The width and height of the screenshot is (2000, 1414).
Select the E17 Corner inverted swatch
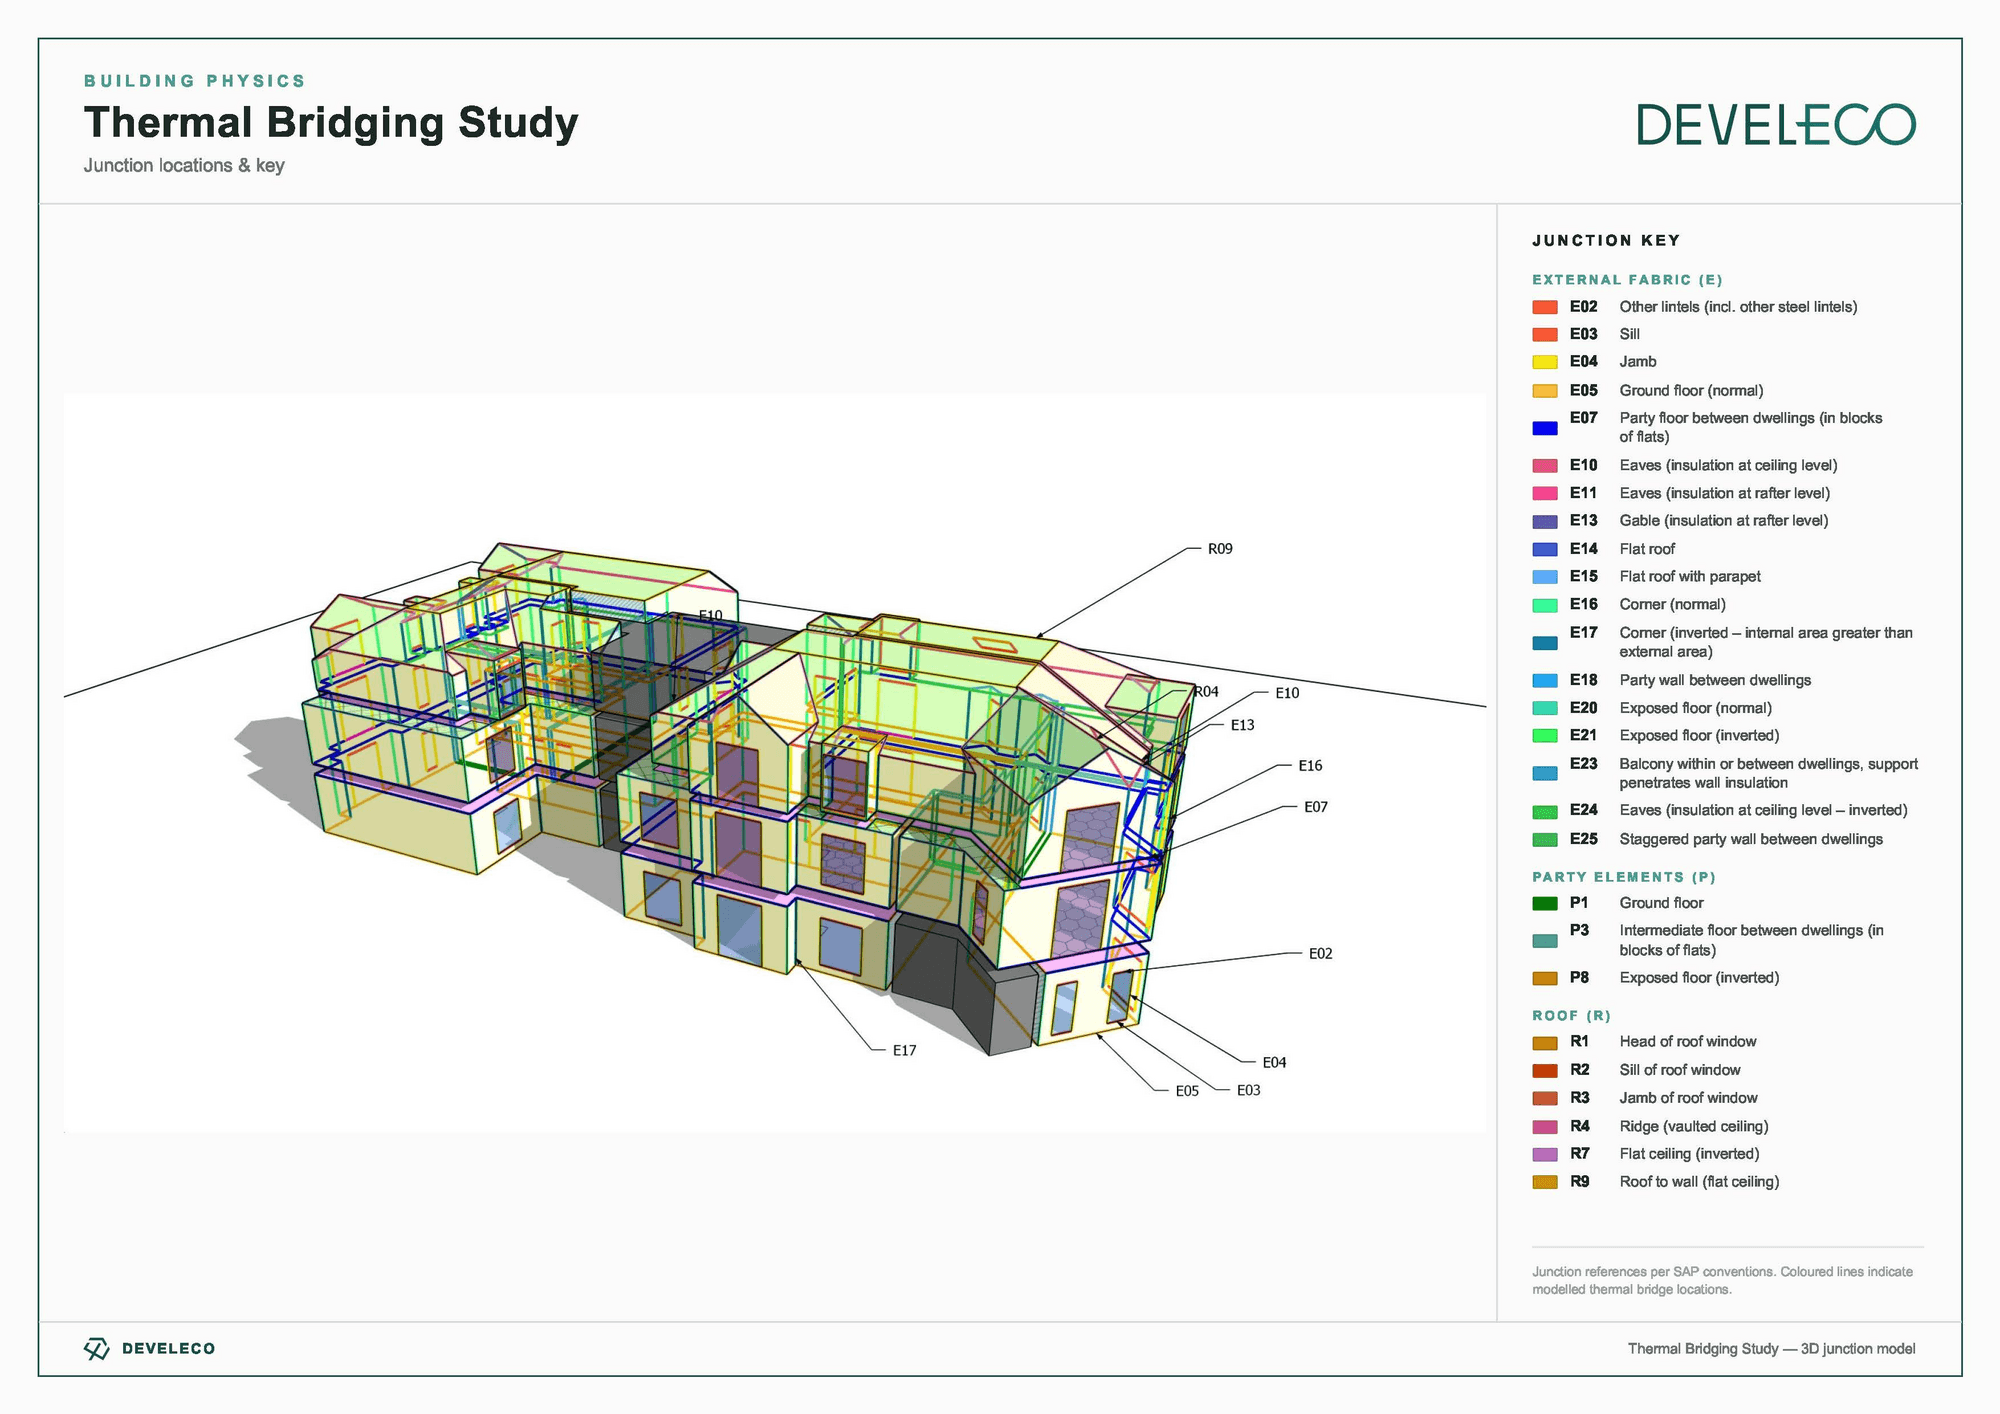tap(1545, 643)
